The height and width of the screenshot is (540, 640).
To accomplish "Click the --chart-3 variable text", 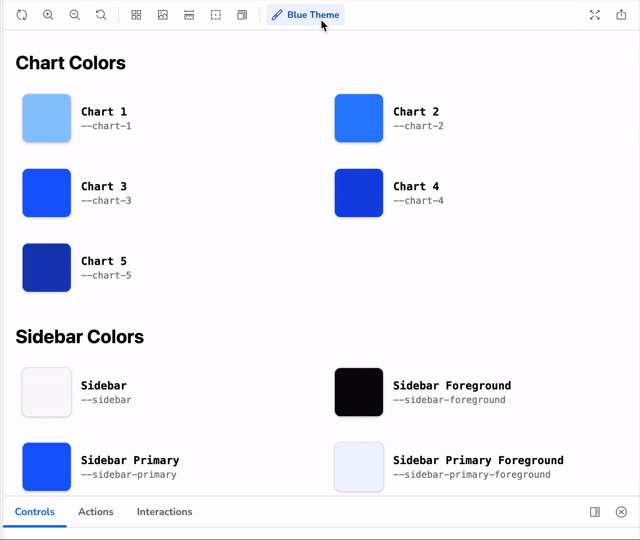I will pos(106,201).
